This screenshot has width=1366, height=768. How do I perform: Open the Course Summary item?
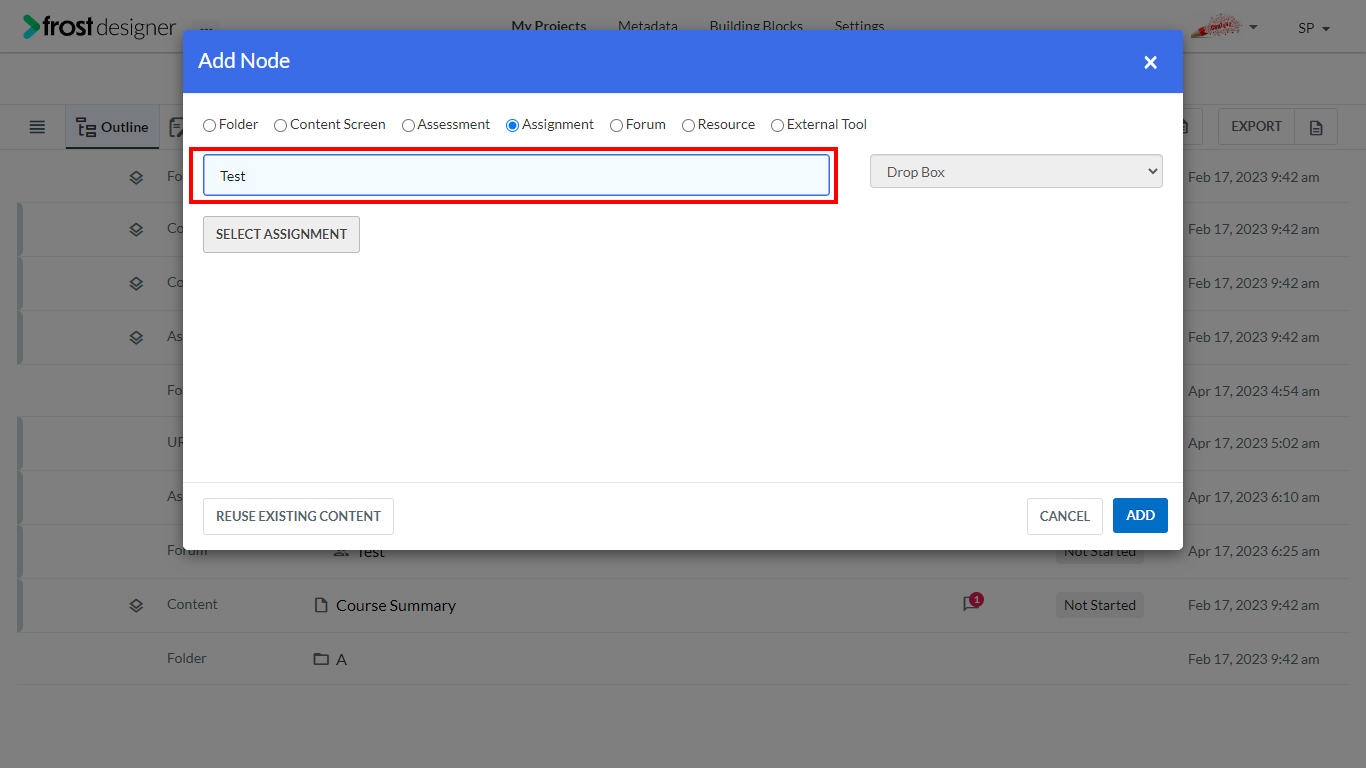(x=396, y=605)
